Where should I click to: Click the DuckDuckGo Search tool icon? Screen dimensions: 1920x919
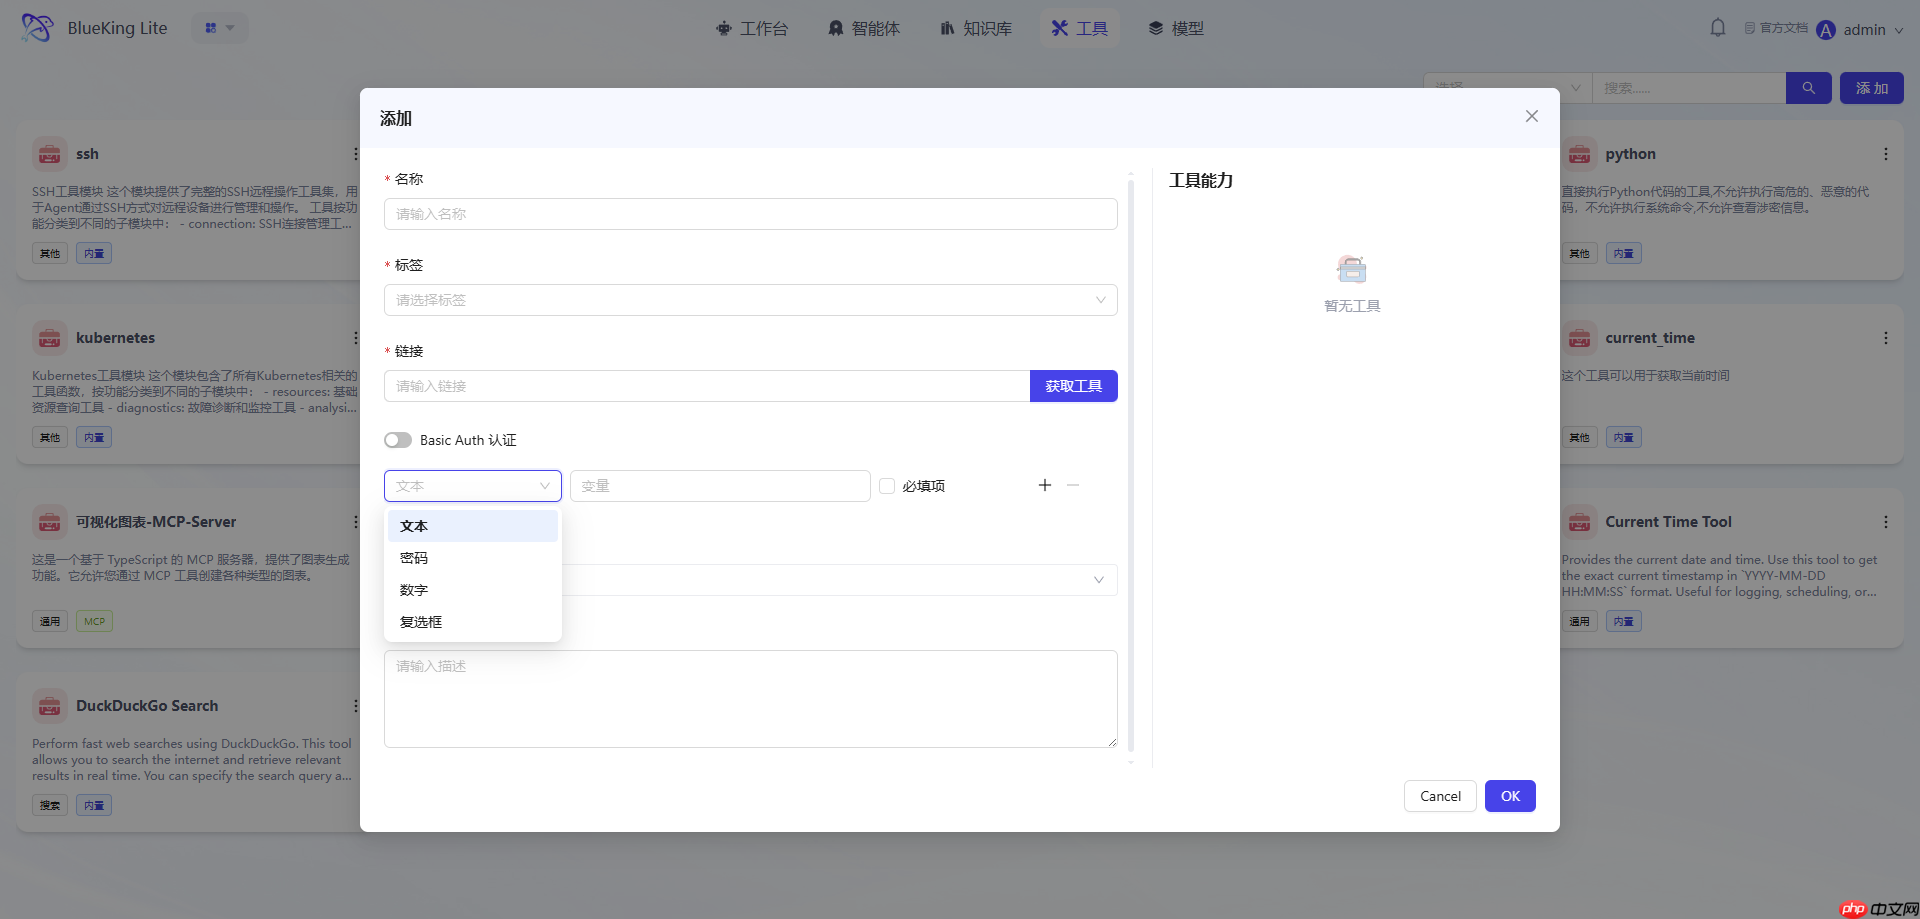coord(48,706)
